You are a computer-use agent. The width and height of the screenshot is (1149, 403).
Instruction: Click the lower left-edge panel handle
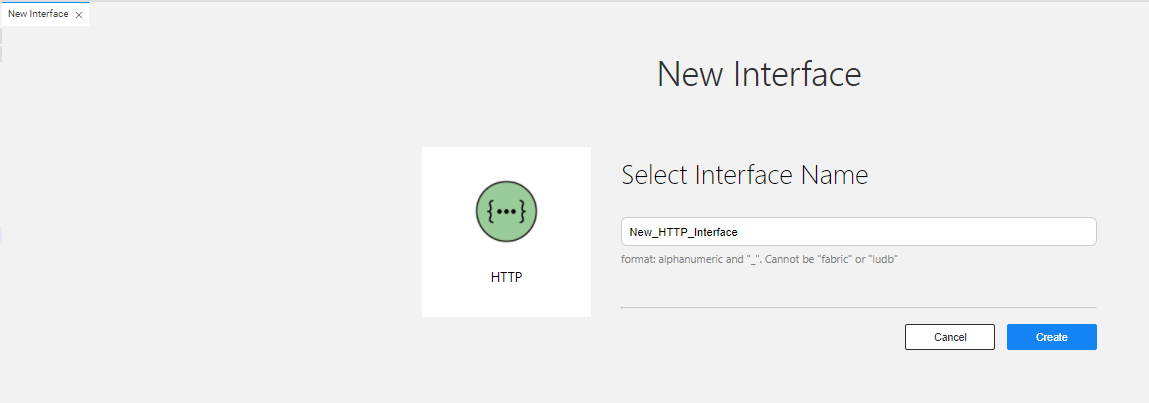[1, 235]
